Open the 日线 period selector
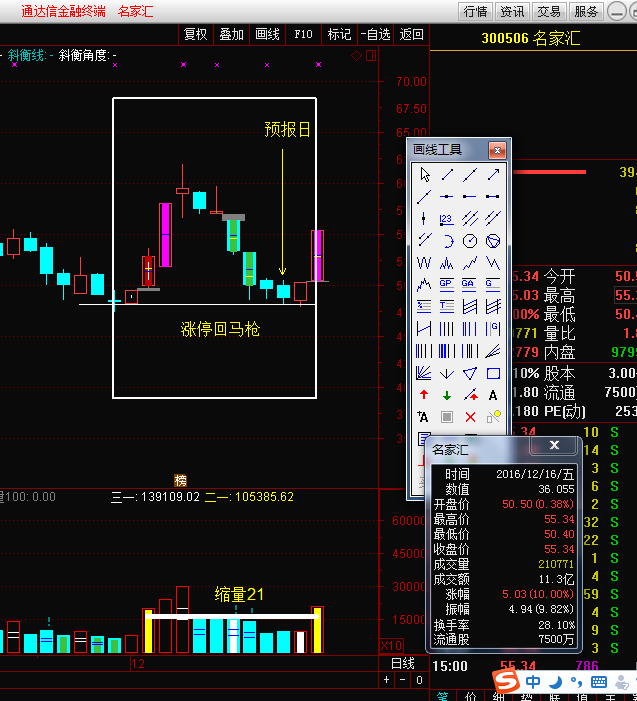 click(x=402, y=663)
